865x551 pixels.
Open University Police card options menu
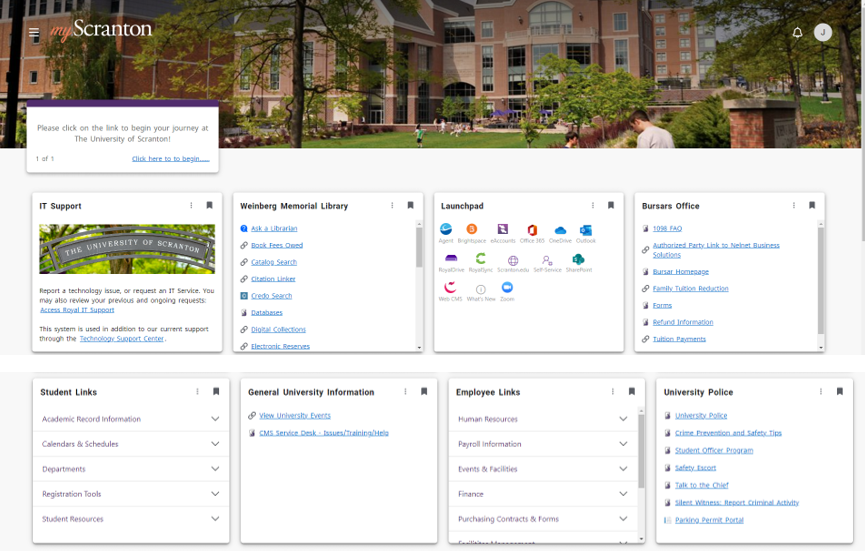coord(820,392)
